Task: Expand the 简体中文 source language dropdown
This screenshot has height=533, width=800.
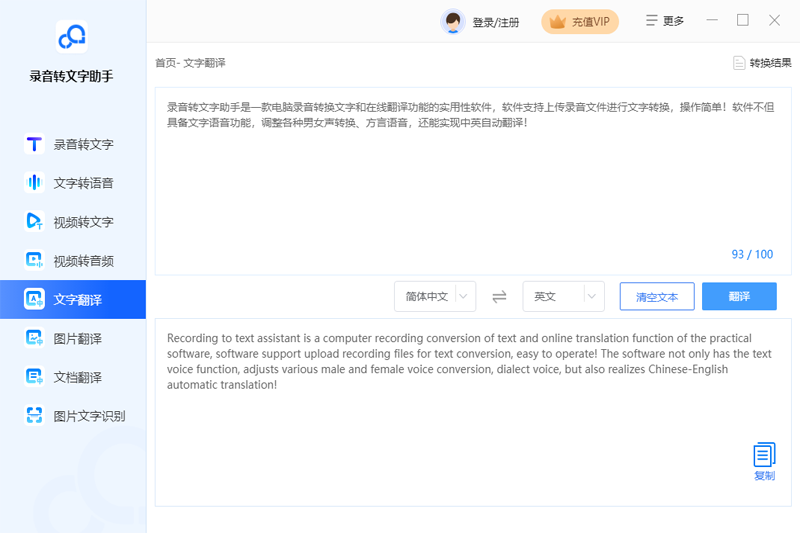Action: point(435,297)
